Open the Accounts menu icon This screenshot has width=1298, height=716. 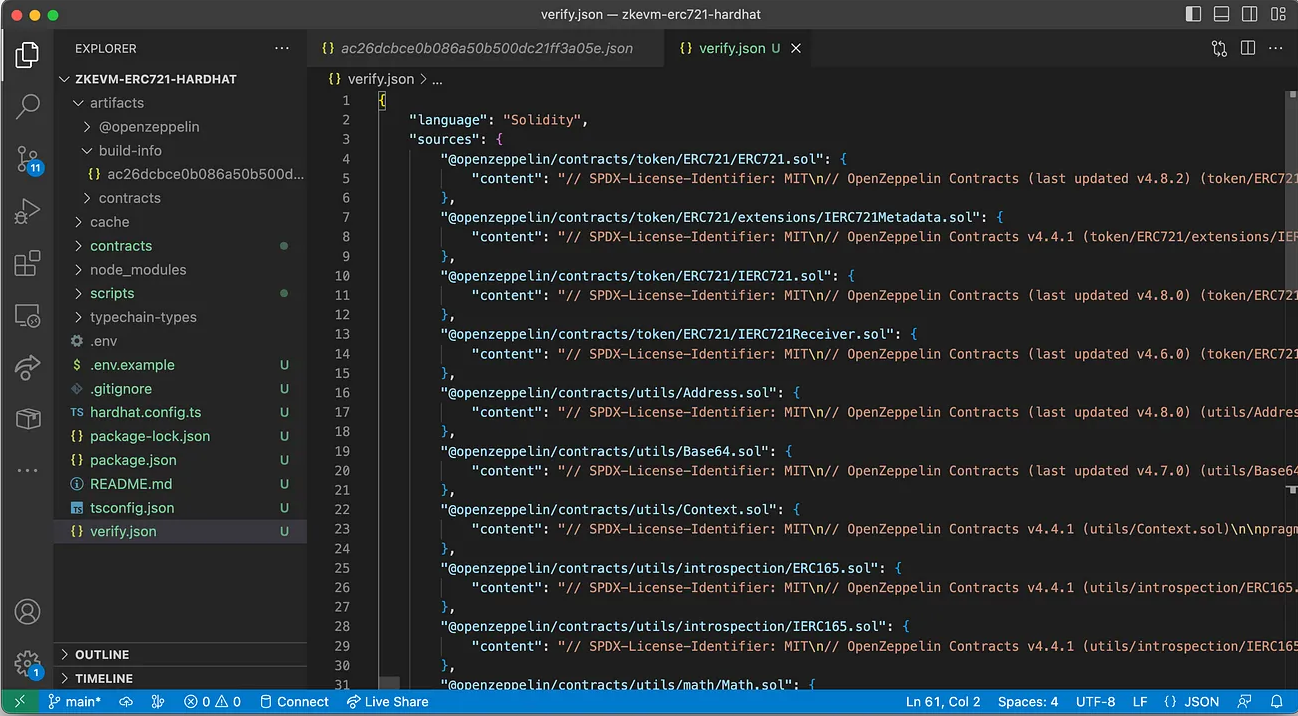[28, 611]
